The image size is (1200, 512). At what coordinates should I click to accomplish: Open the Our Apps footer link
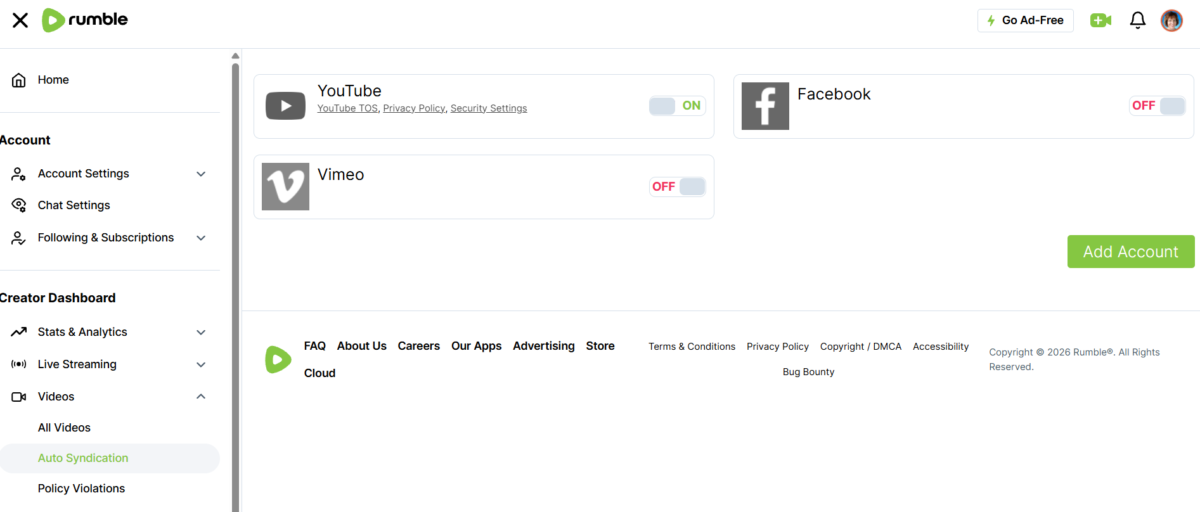click(x=476, y=346)
